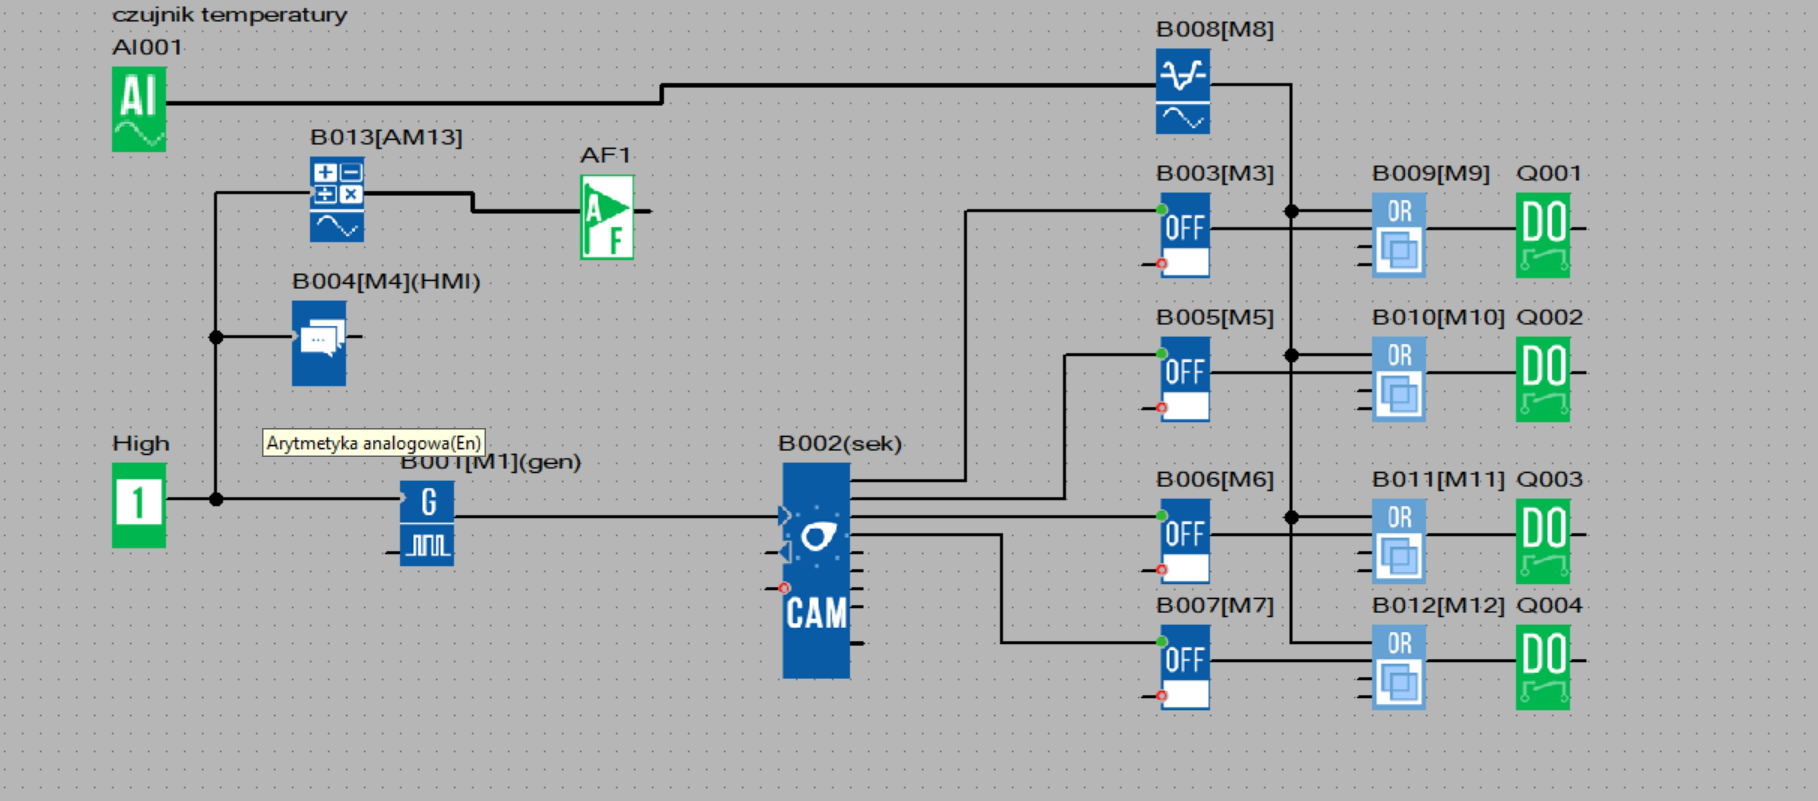Click the Q002 label text

pos(1549,317)
